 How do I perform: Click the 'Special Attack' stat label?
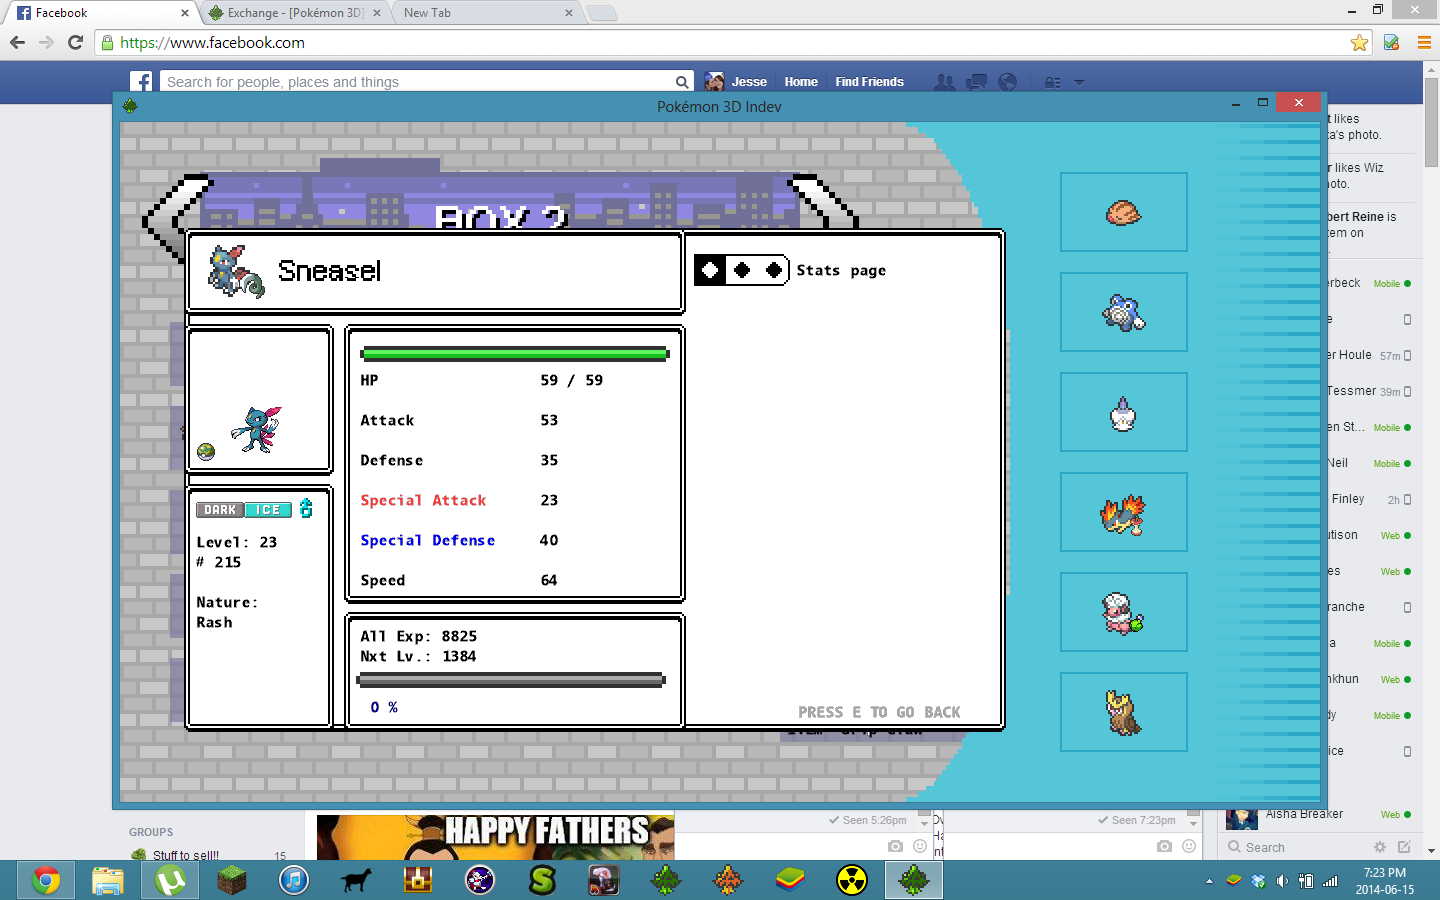[423, 500]
